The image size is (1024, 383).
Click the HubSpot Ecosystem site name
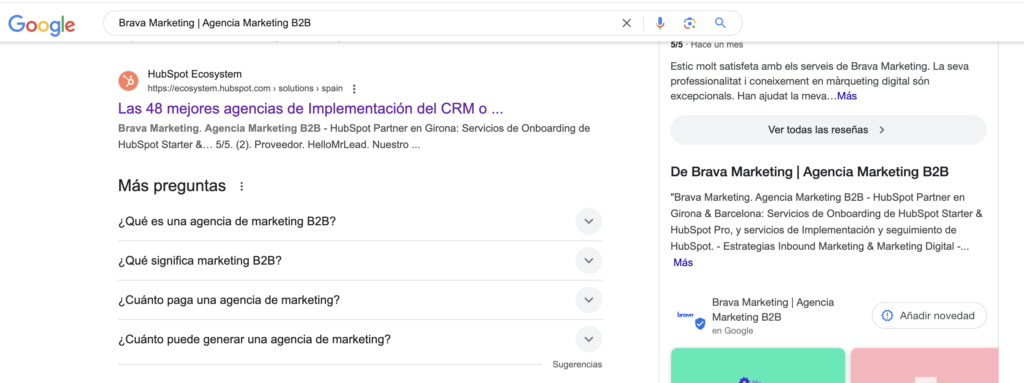click(x=195, y=74)
